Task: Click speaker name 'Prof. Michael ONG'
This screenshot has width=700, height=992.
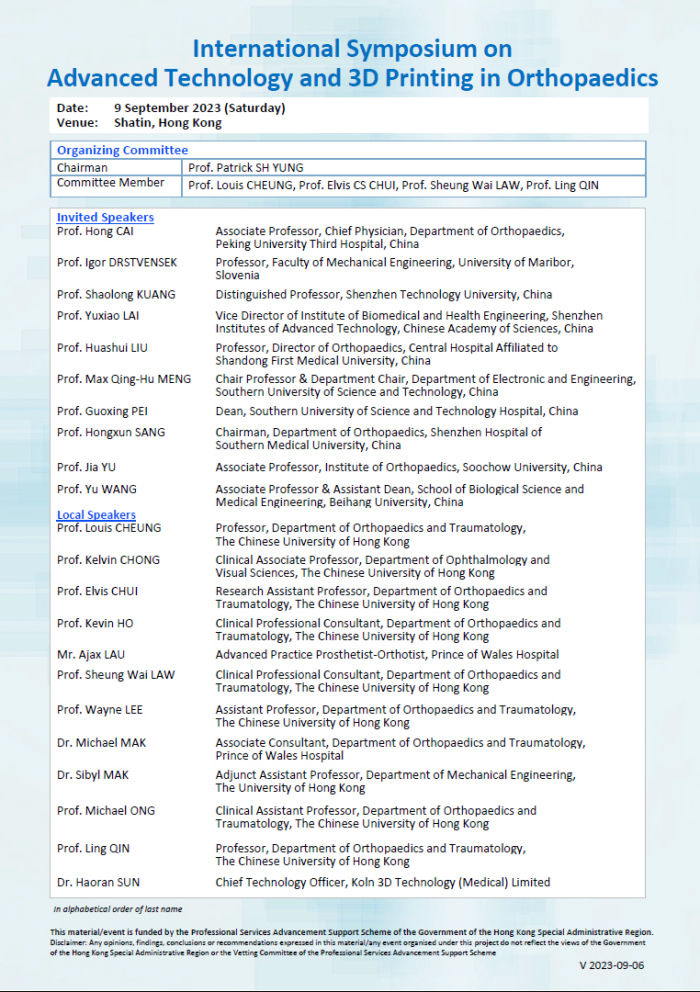Action: click(106, 811)
